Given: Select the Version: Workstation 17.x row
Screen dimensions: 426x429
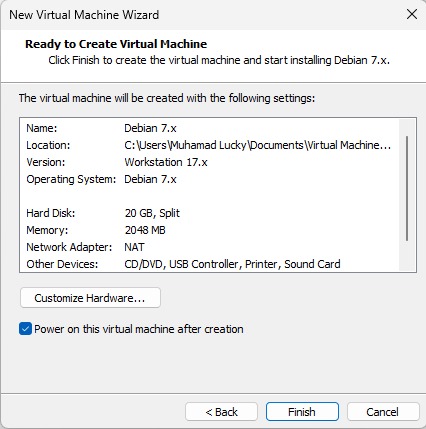Looking at the screenshot, I should (x=209, y=162).
